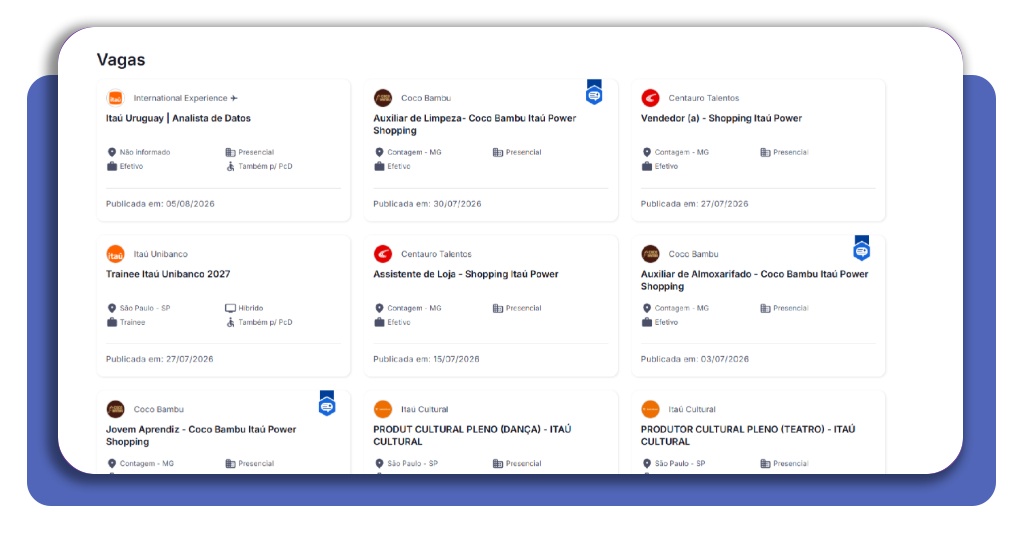Viewport: 1024px width, 536px height.
Task: Click Coco Bambu logo on Auxiliar de Limpeza card
Action: 383,98
